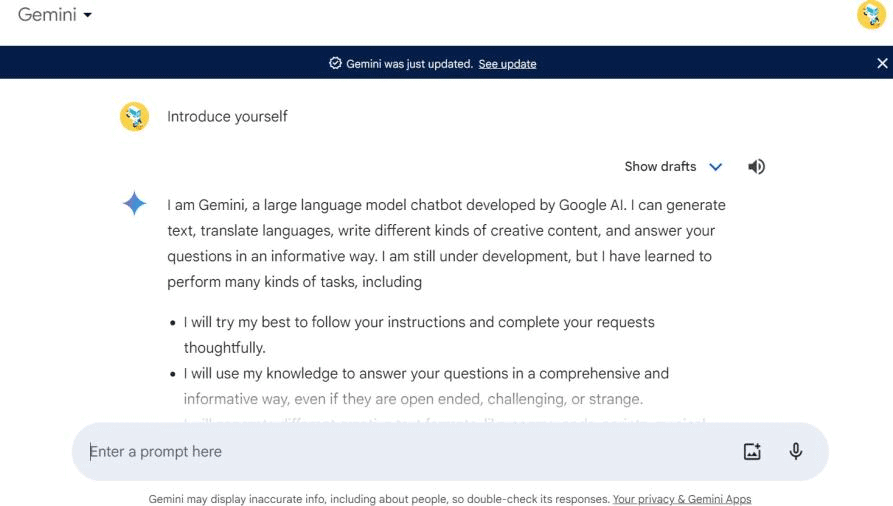893x506 pixels.
Task: Open "Your privacy & Gemini Apps" link
Action: (x=681, y=498)
